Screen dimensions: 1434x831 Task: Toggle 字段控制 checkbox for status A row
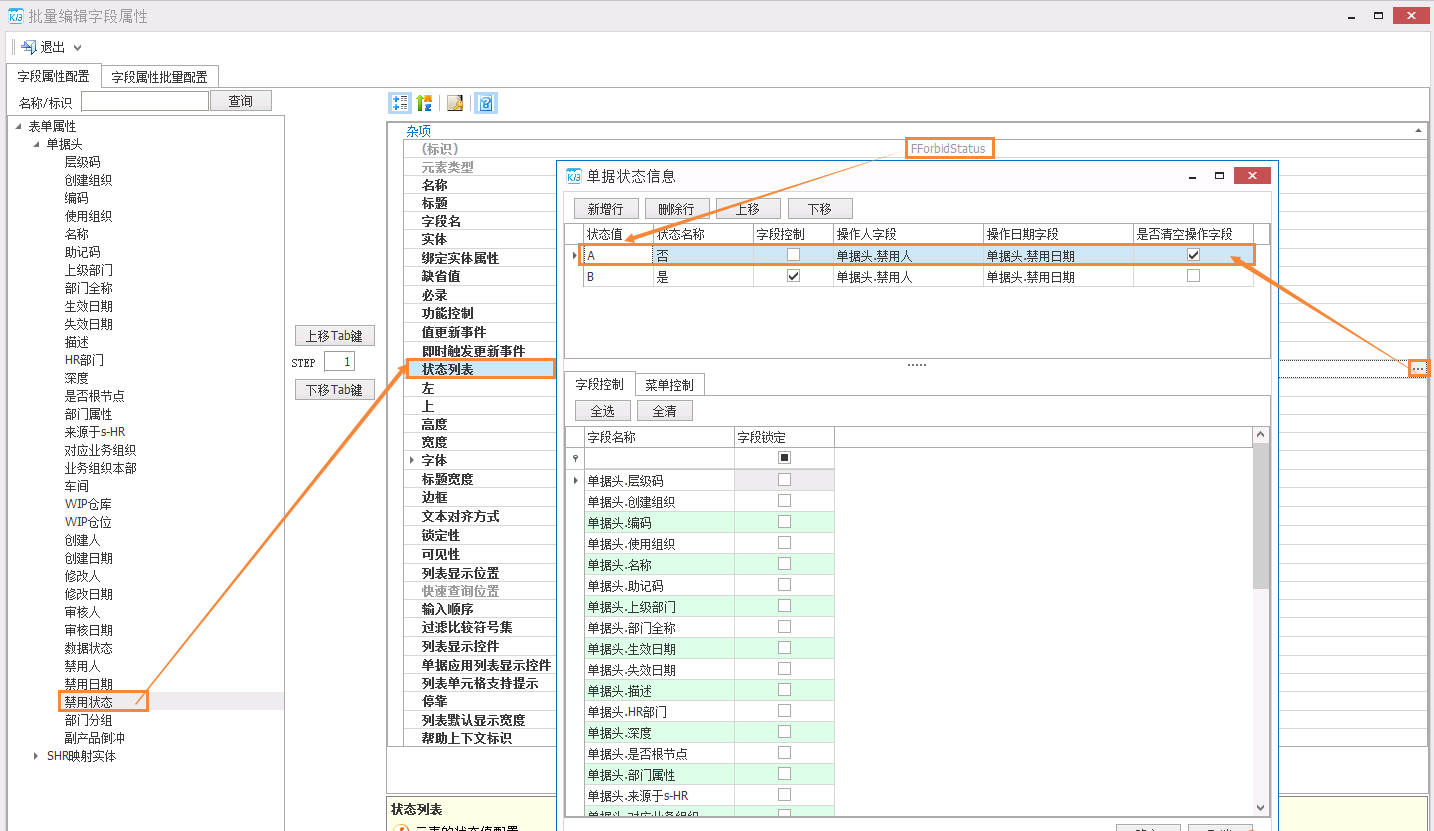pyautogui.click(x=794, y=255)
